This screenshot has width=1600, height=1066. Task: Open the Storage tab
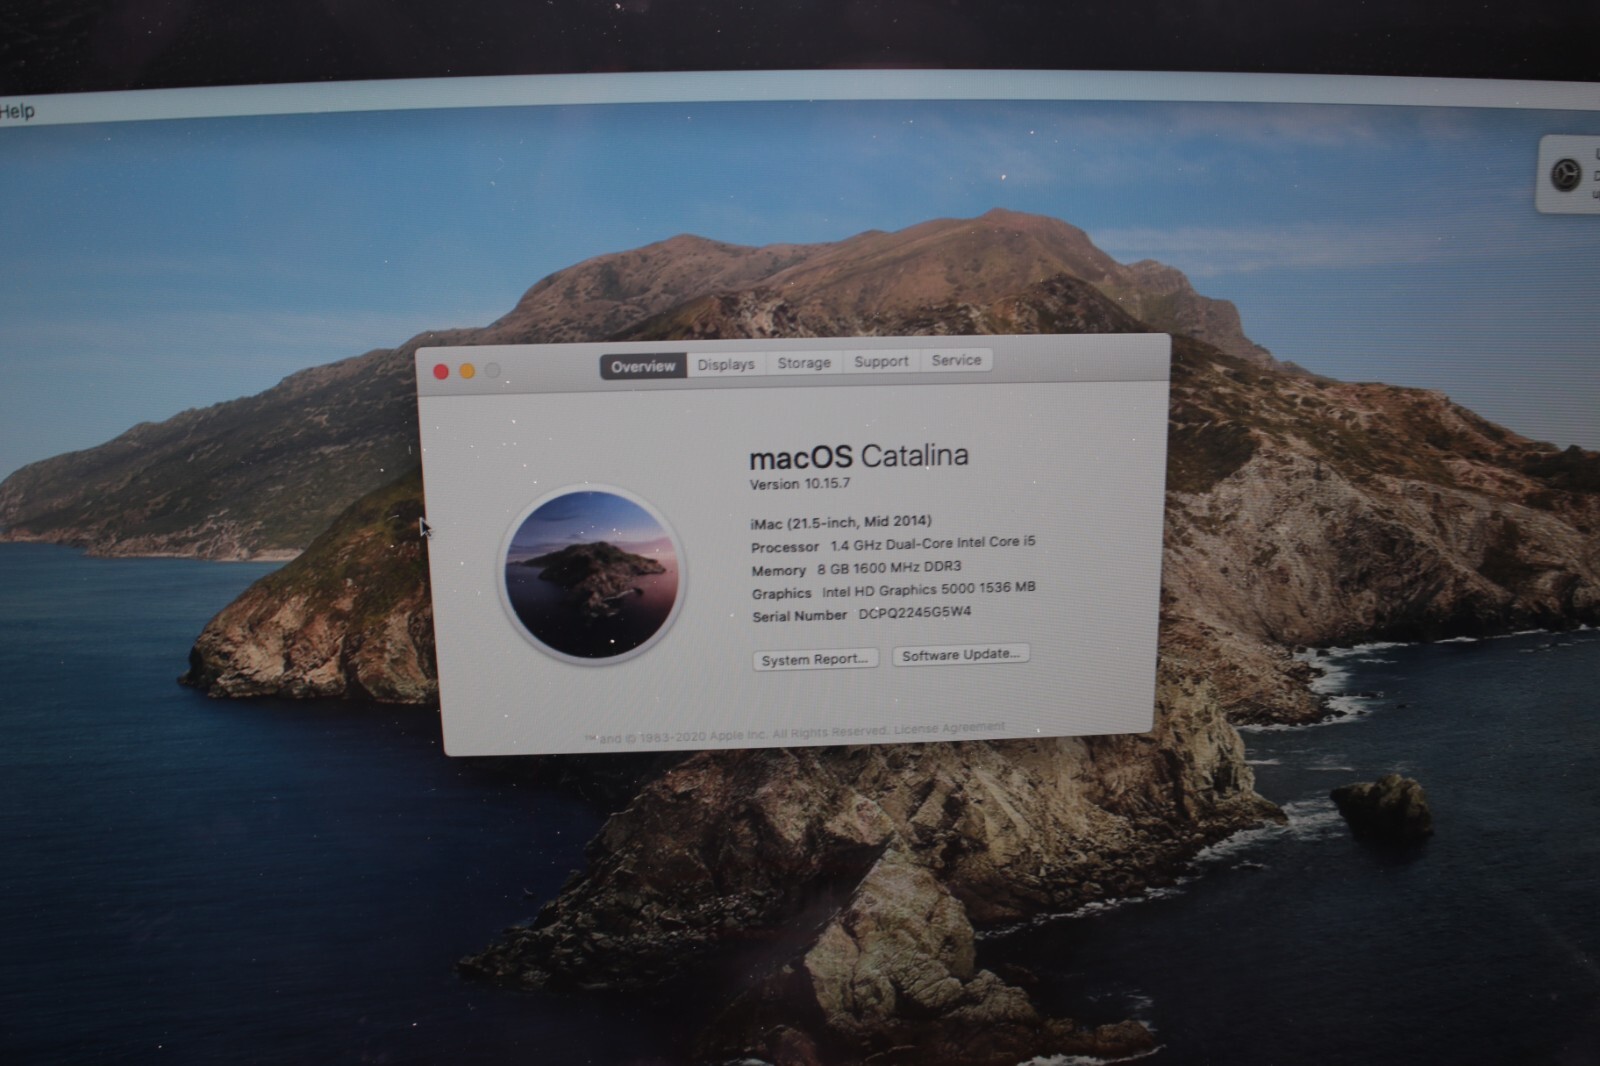[804, 363]
